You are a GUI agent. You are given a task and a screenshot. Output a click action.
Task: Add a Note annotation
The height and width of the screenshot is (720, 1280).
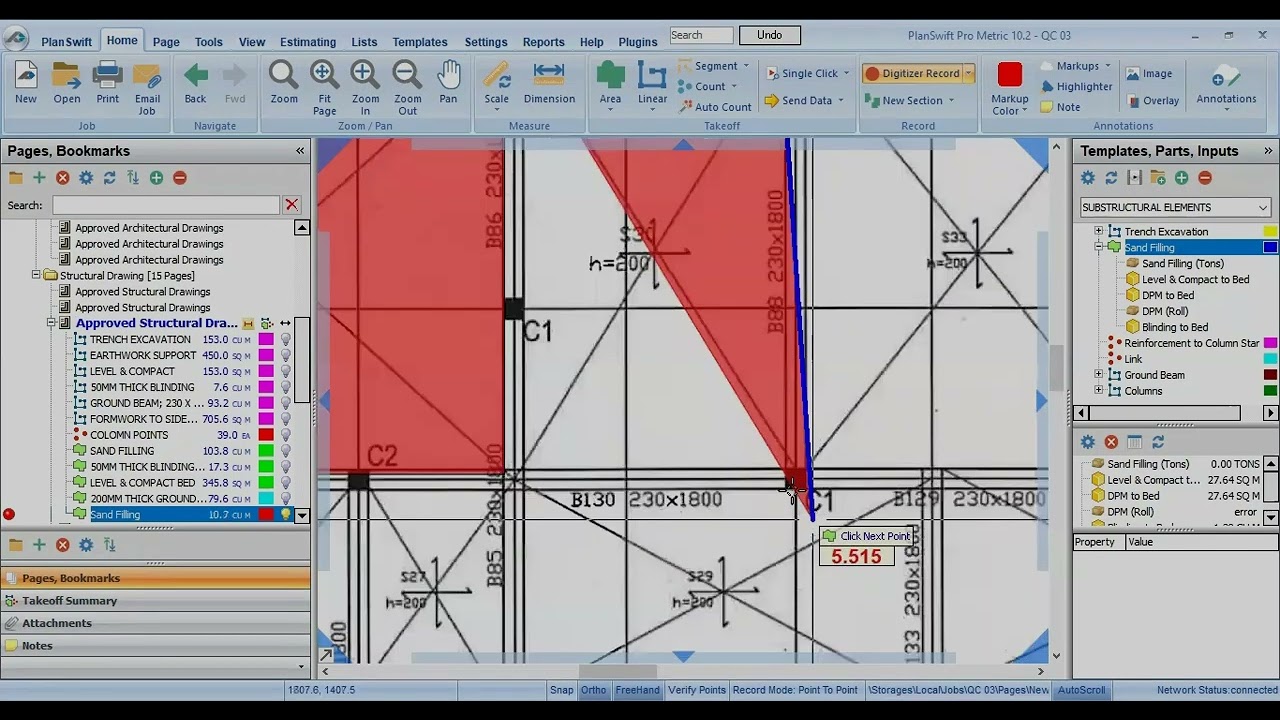click(x=1060, y=107)
